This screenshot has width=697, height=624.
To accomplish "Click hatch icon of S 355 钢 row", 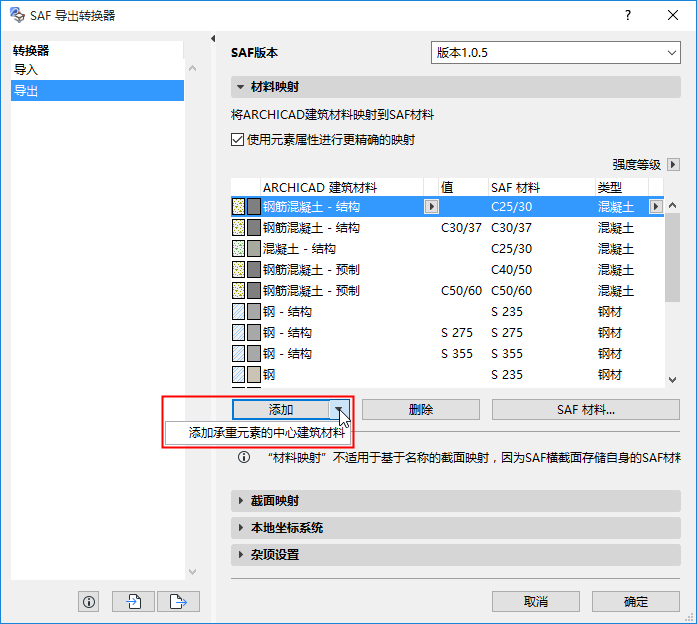I will (239, 353).
